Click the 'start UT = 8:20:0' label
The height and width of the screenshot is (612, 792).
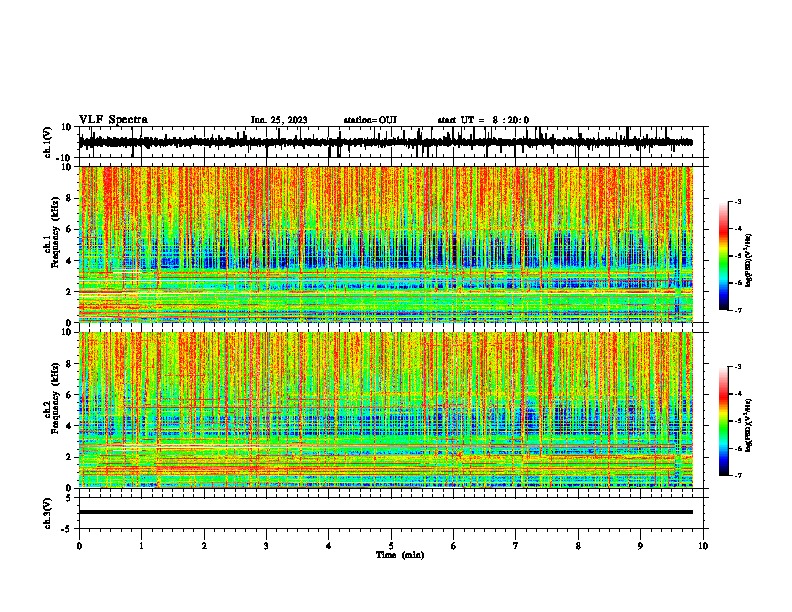(x=483, y=120)
